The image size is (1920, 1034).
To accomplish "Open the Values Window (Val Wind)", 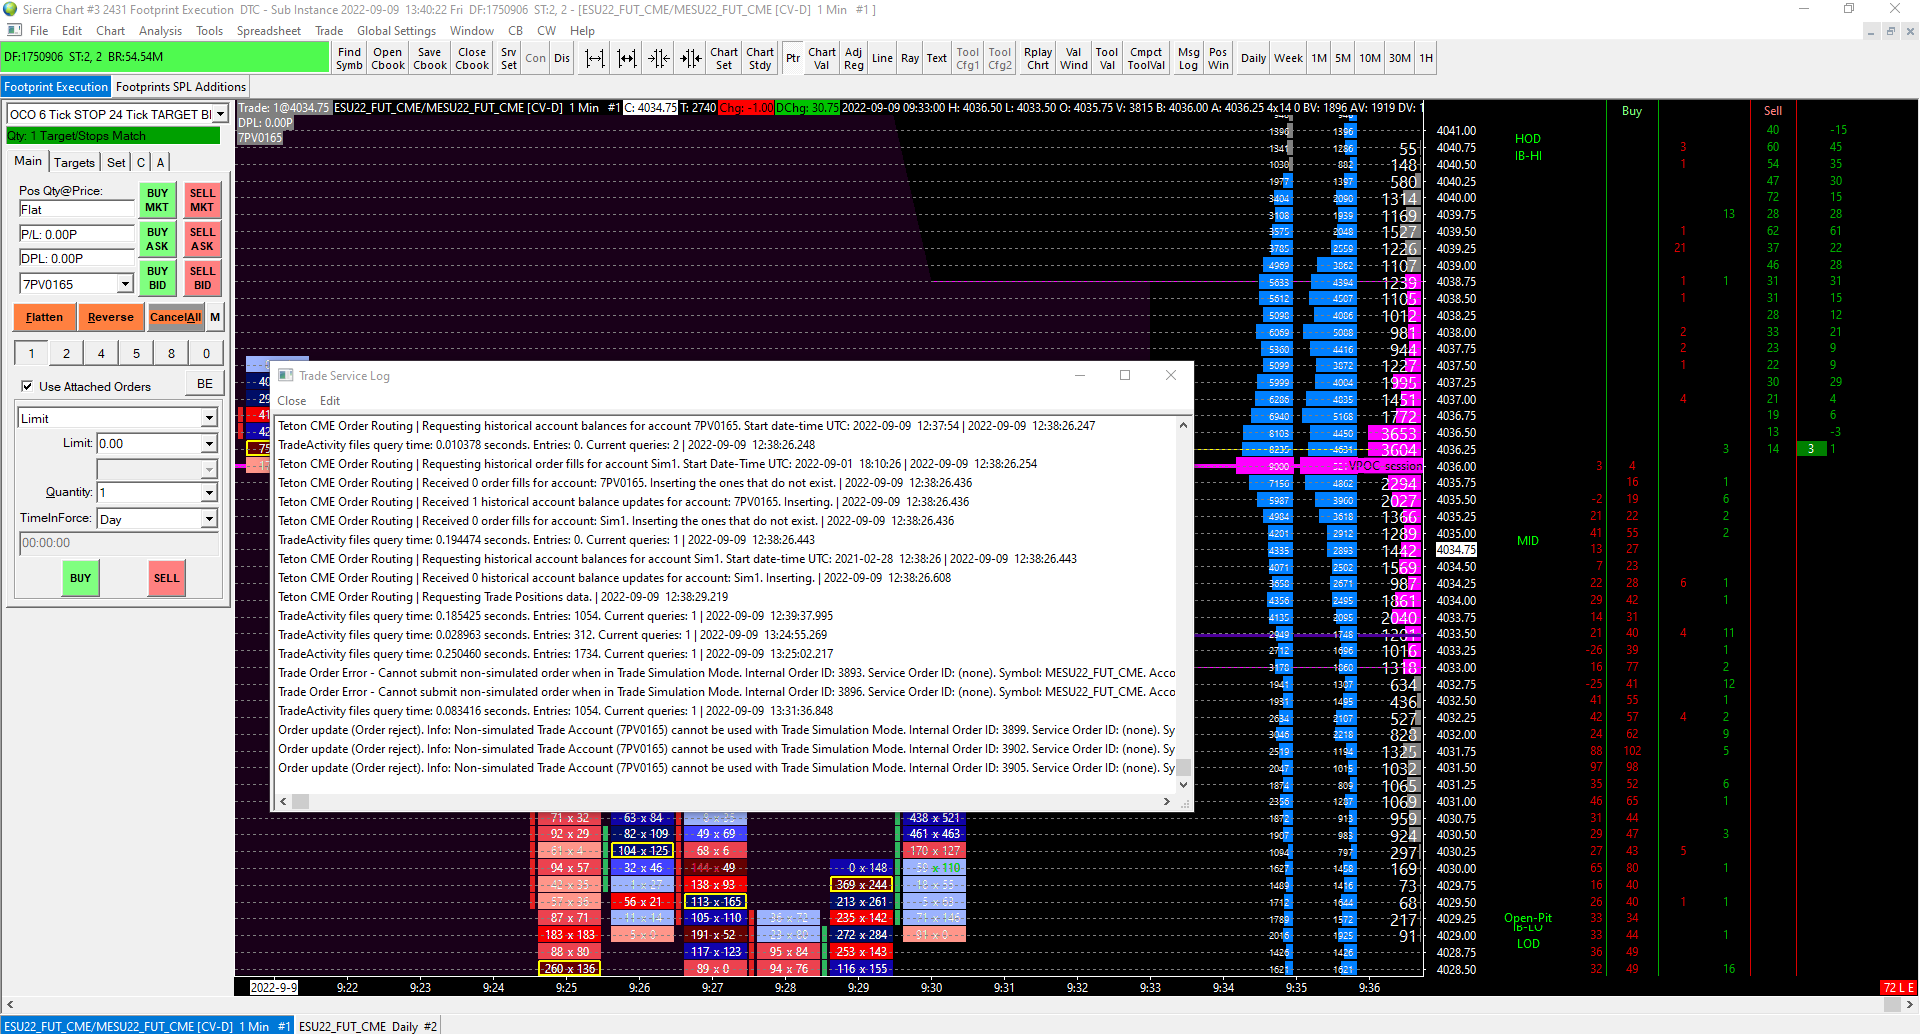I will click(x=1074, y=58).
